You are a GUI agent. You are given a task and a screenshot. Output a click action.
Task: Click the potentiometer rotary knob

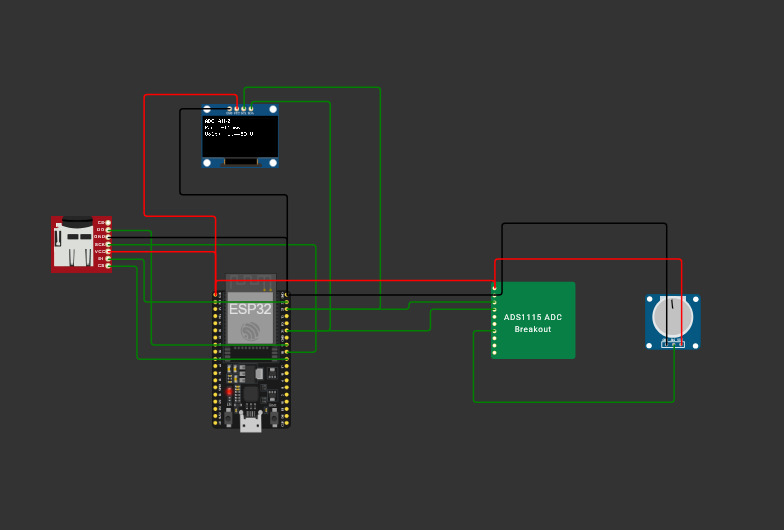pos(672,316)
